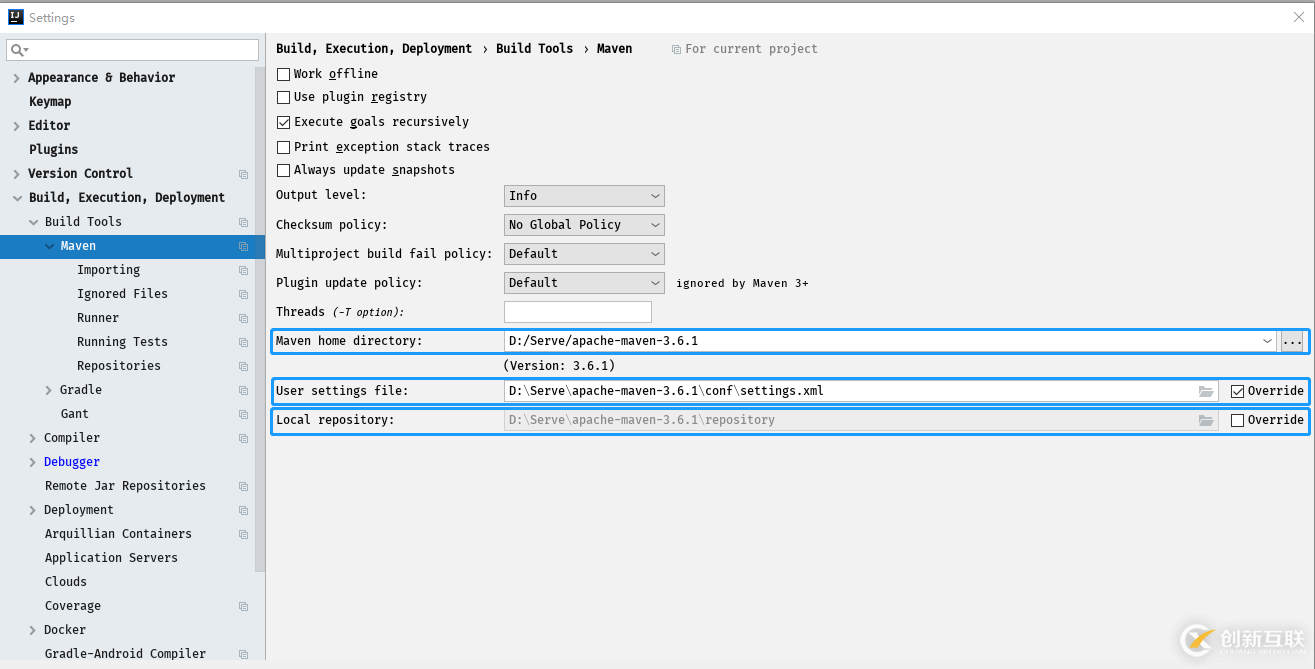The height and width of the screenshot is (669, 1315).
Task: Open the Output level dropdown
Action: click(584, 196)
